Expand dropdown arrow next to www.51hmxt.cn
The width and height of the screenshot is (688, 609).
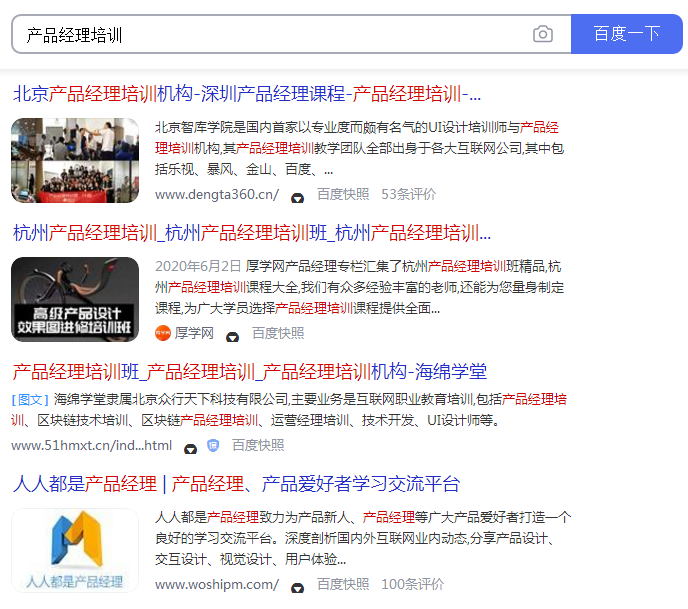190,448
